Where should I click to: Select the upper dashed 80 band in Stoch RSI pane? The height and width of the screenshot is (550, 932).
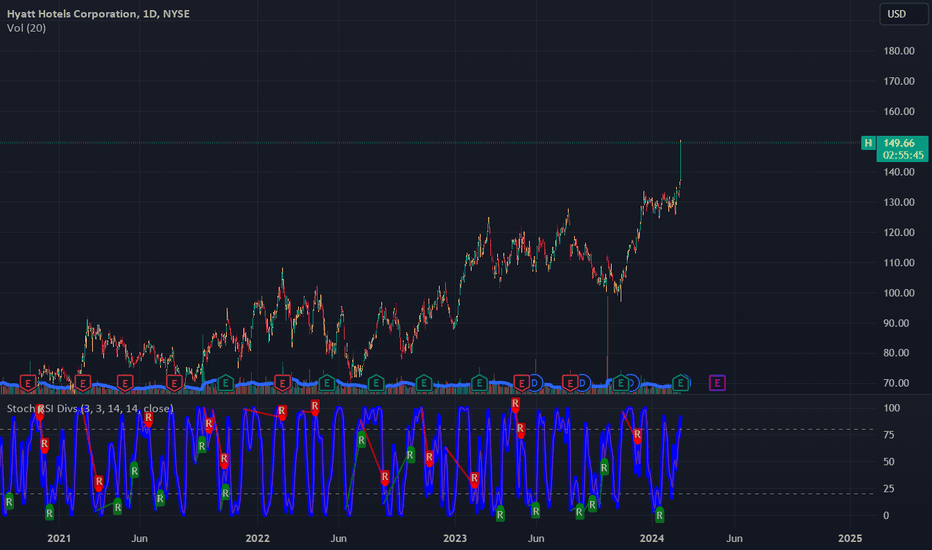point(437,429)
